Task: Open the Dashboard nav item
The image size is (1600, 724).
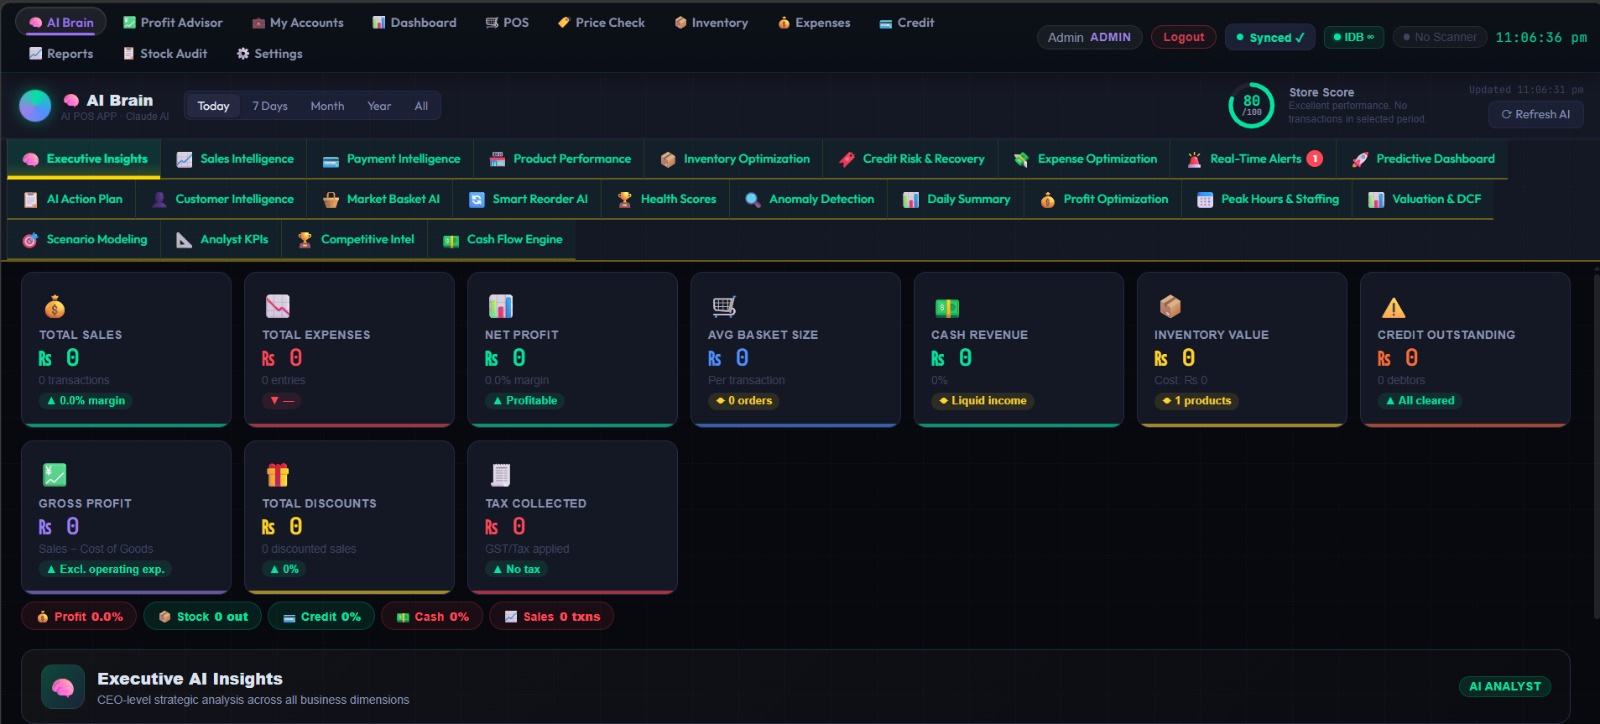Action: coord(414,22)
